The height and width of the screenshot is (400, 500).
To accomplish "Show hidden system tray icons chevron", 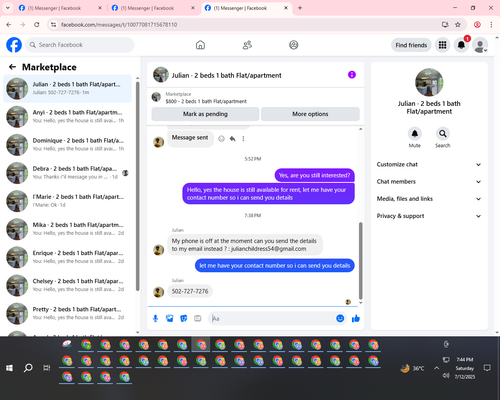I will 436,368.
